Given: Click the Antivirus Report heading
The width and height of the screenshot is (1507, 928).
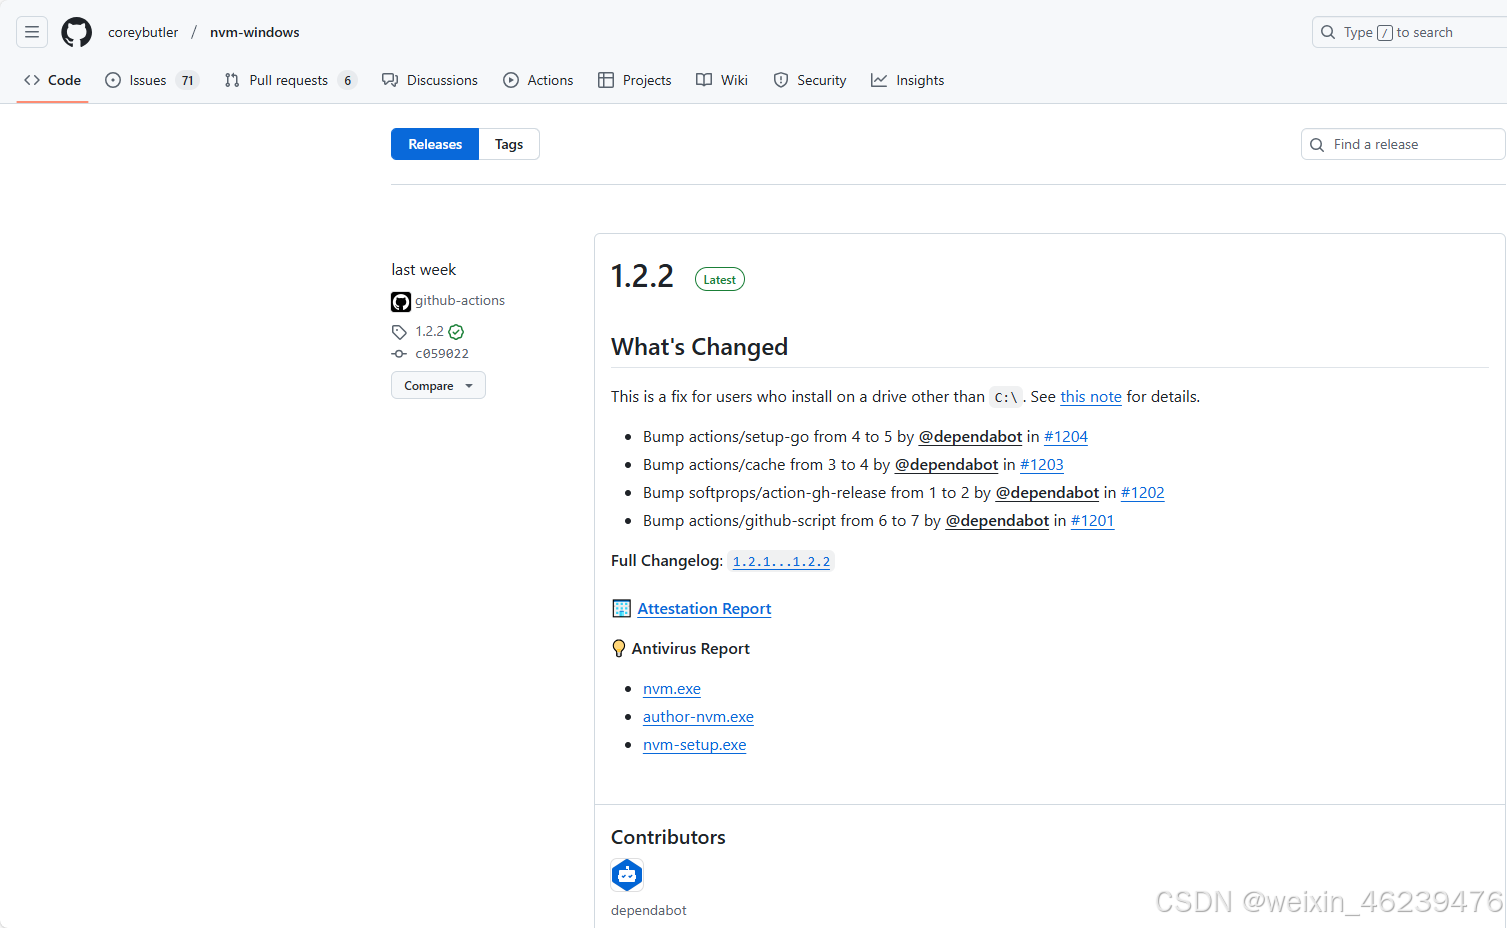Looking at the screenshot, I should 690,649.
